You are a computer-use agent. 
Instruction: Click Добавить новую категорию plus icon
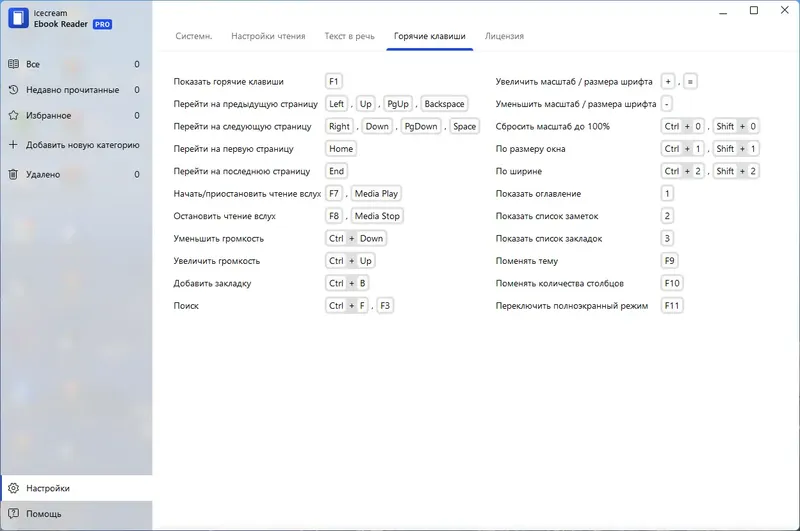coord(13,145)
